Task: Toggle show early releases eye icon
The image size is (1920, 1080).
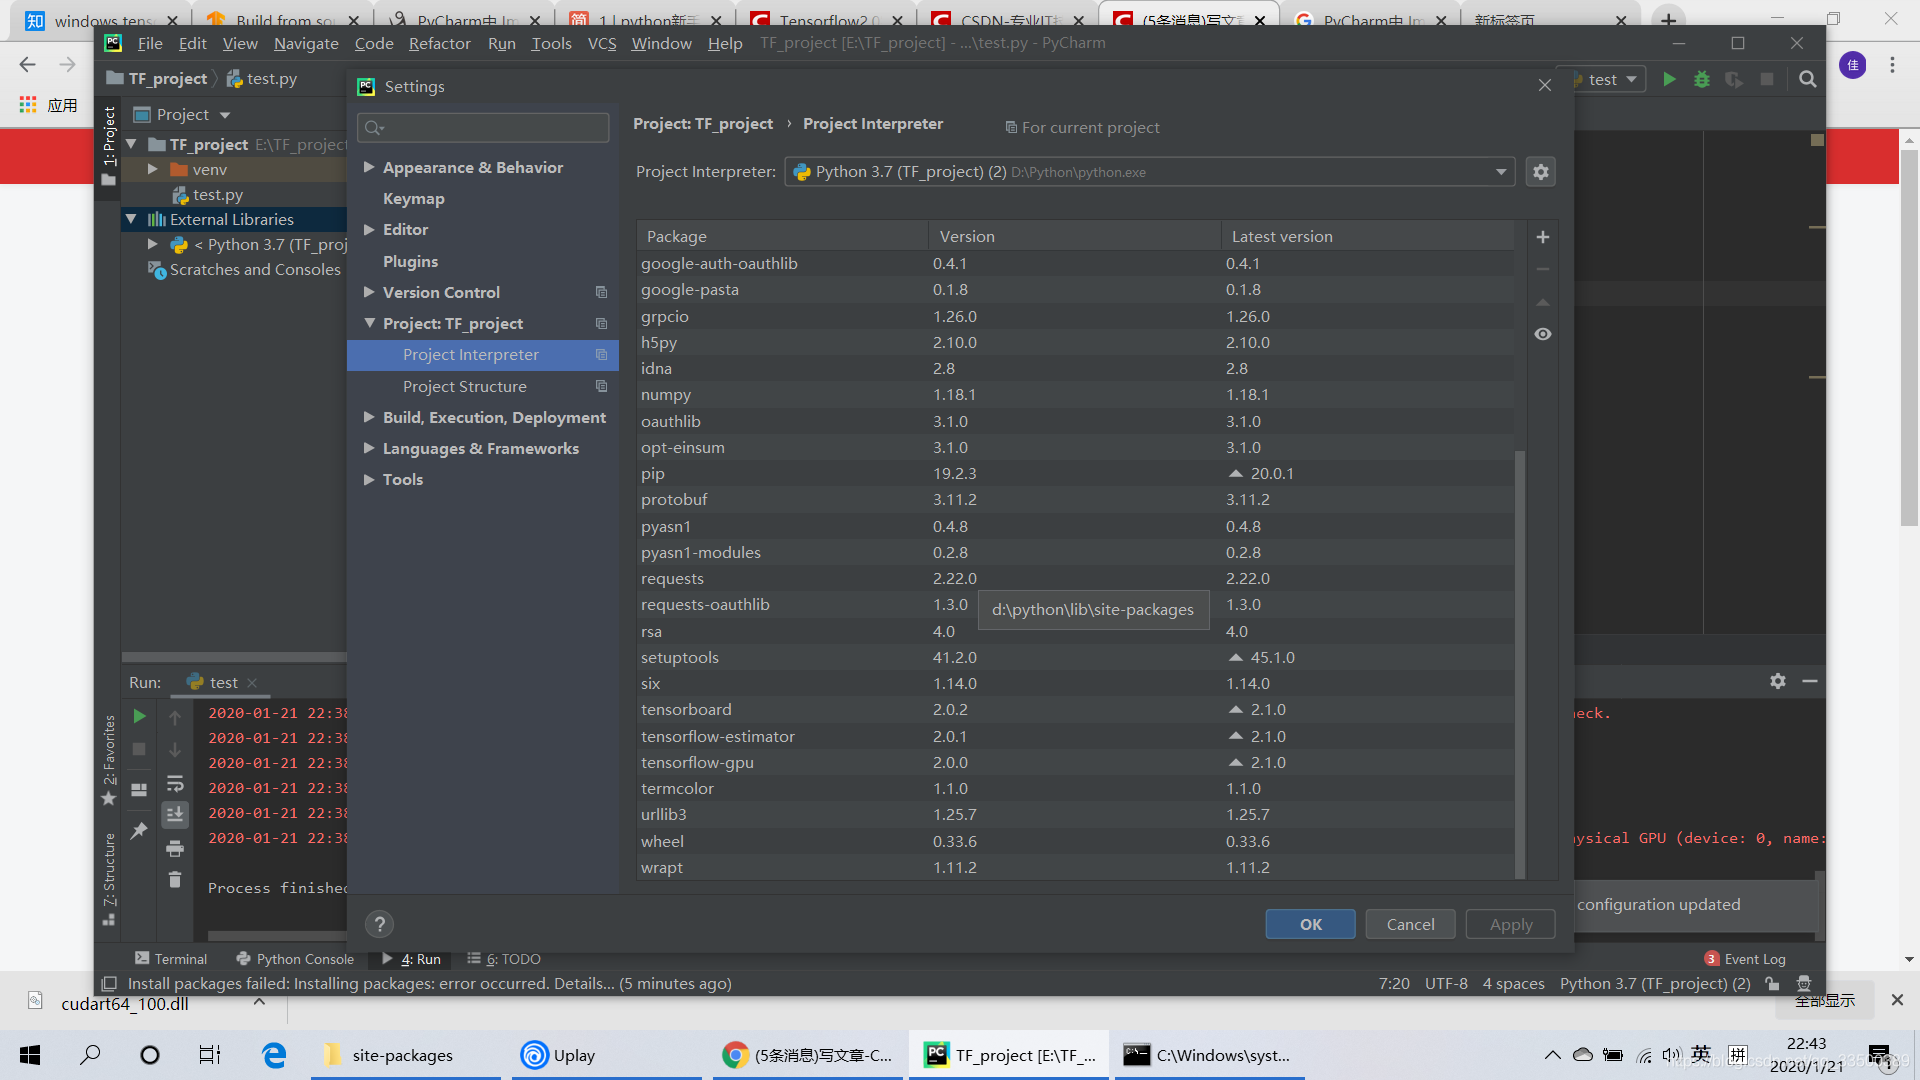Action: pyautogui.click(x=1542, y=334)
